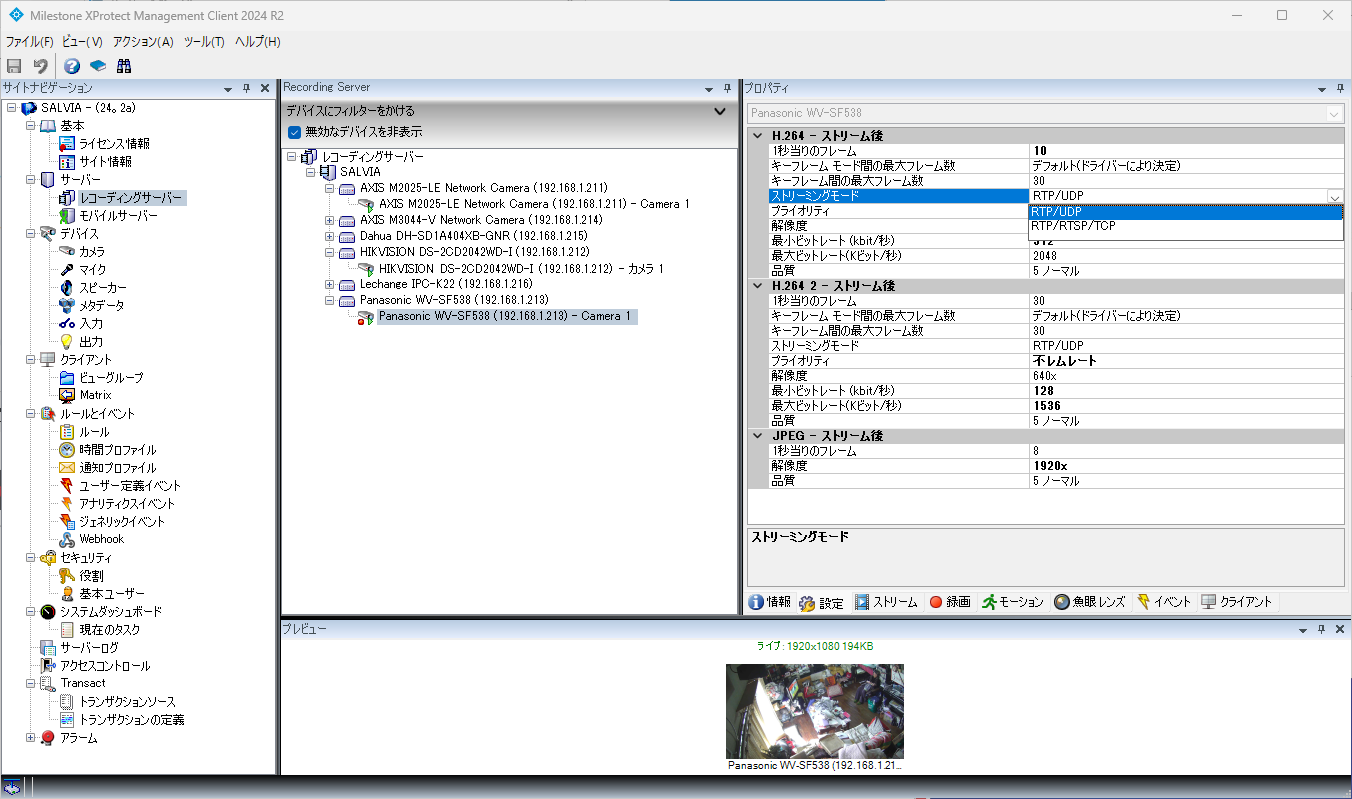1352x799 pixels.
Task: Click the Panasonic camera preview thumbnail
Action: pyautogui.click(x=814, y=711)
